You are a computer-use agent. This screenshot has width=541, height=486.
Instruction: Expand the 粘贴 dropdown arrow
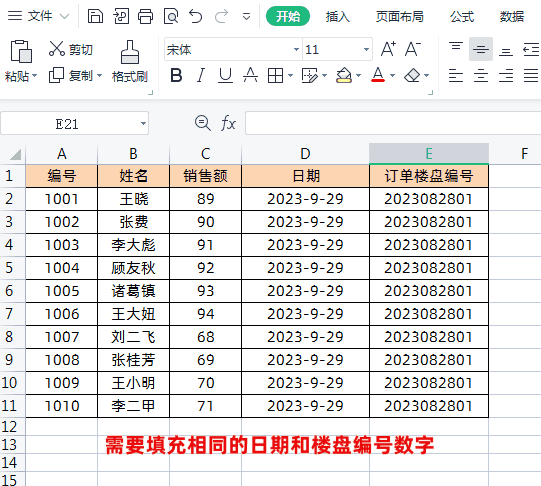click(x=35, y=75)
